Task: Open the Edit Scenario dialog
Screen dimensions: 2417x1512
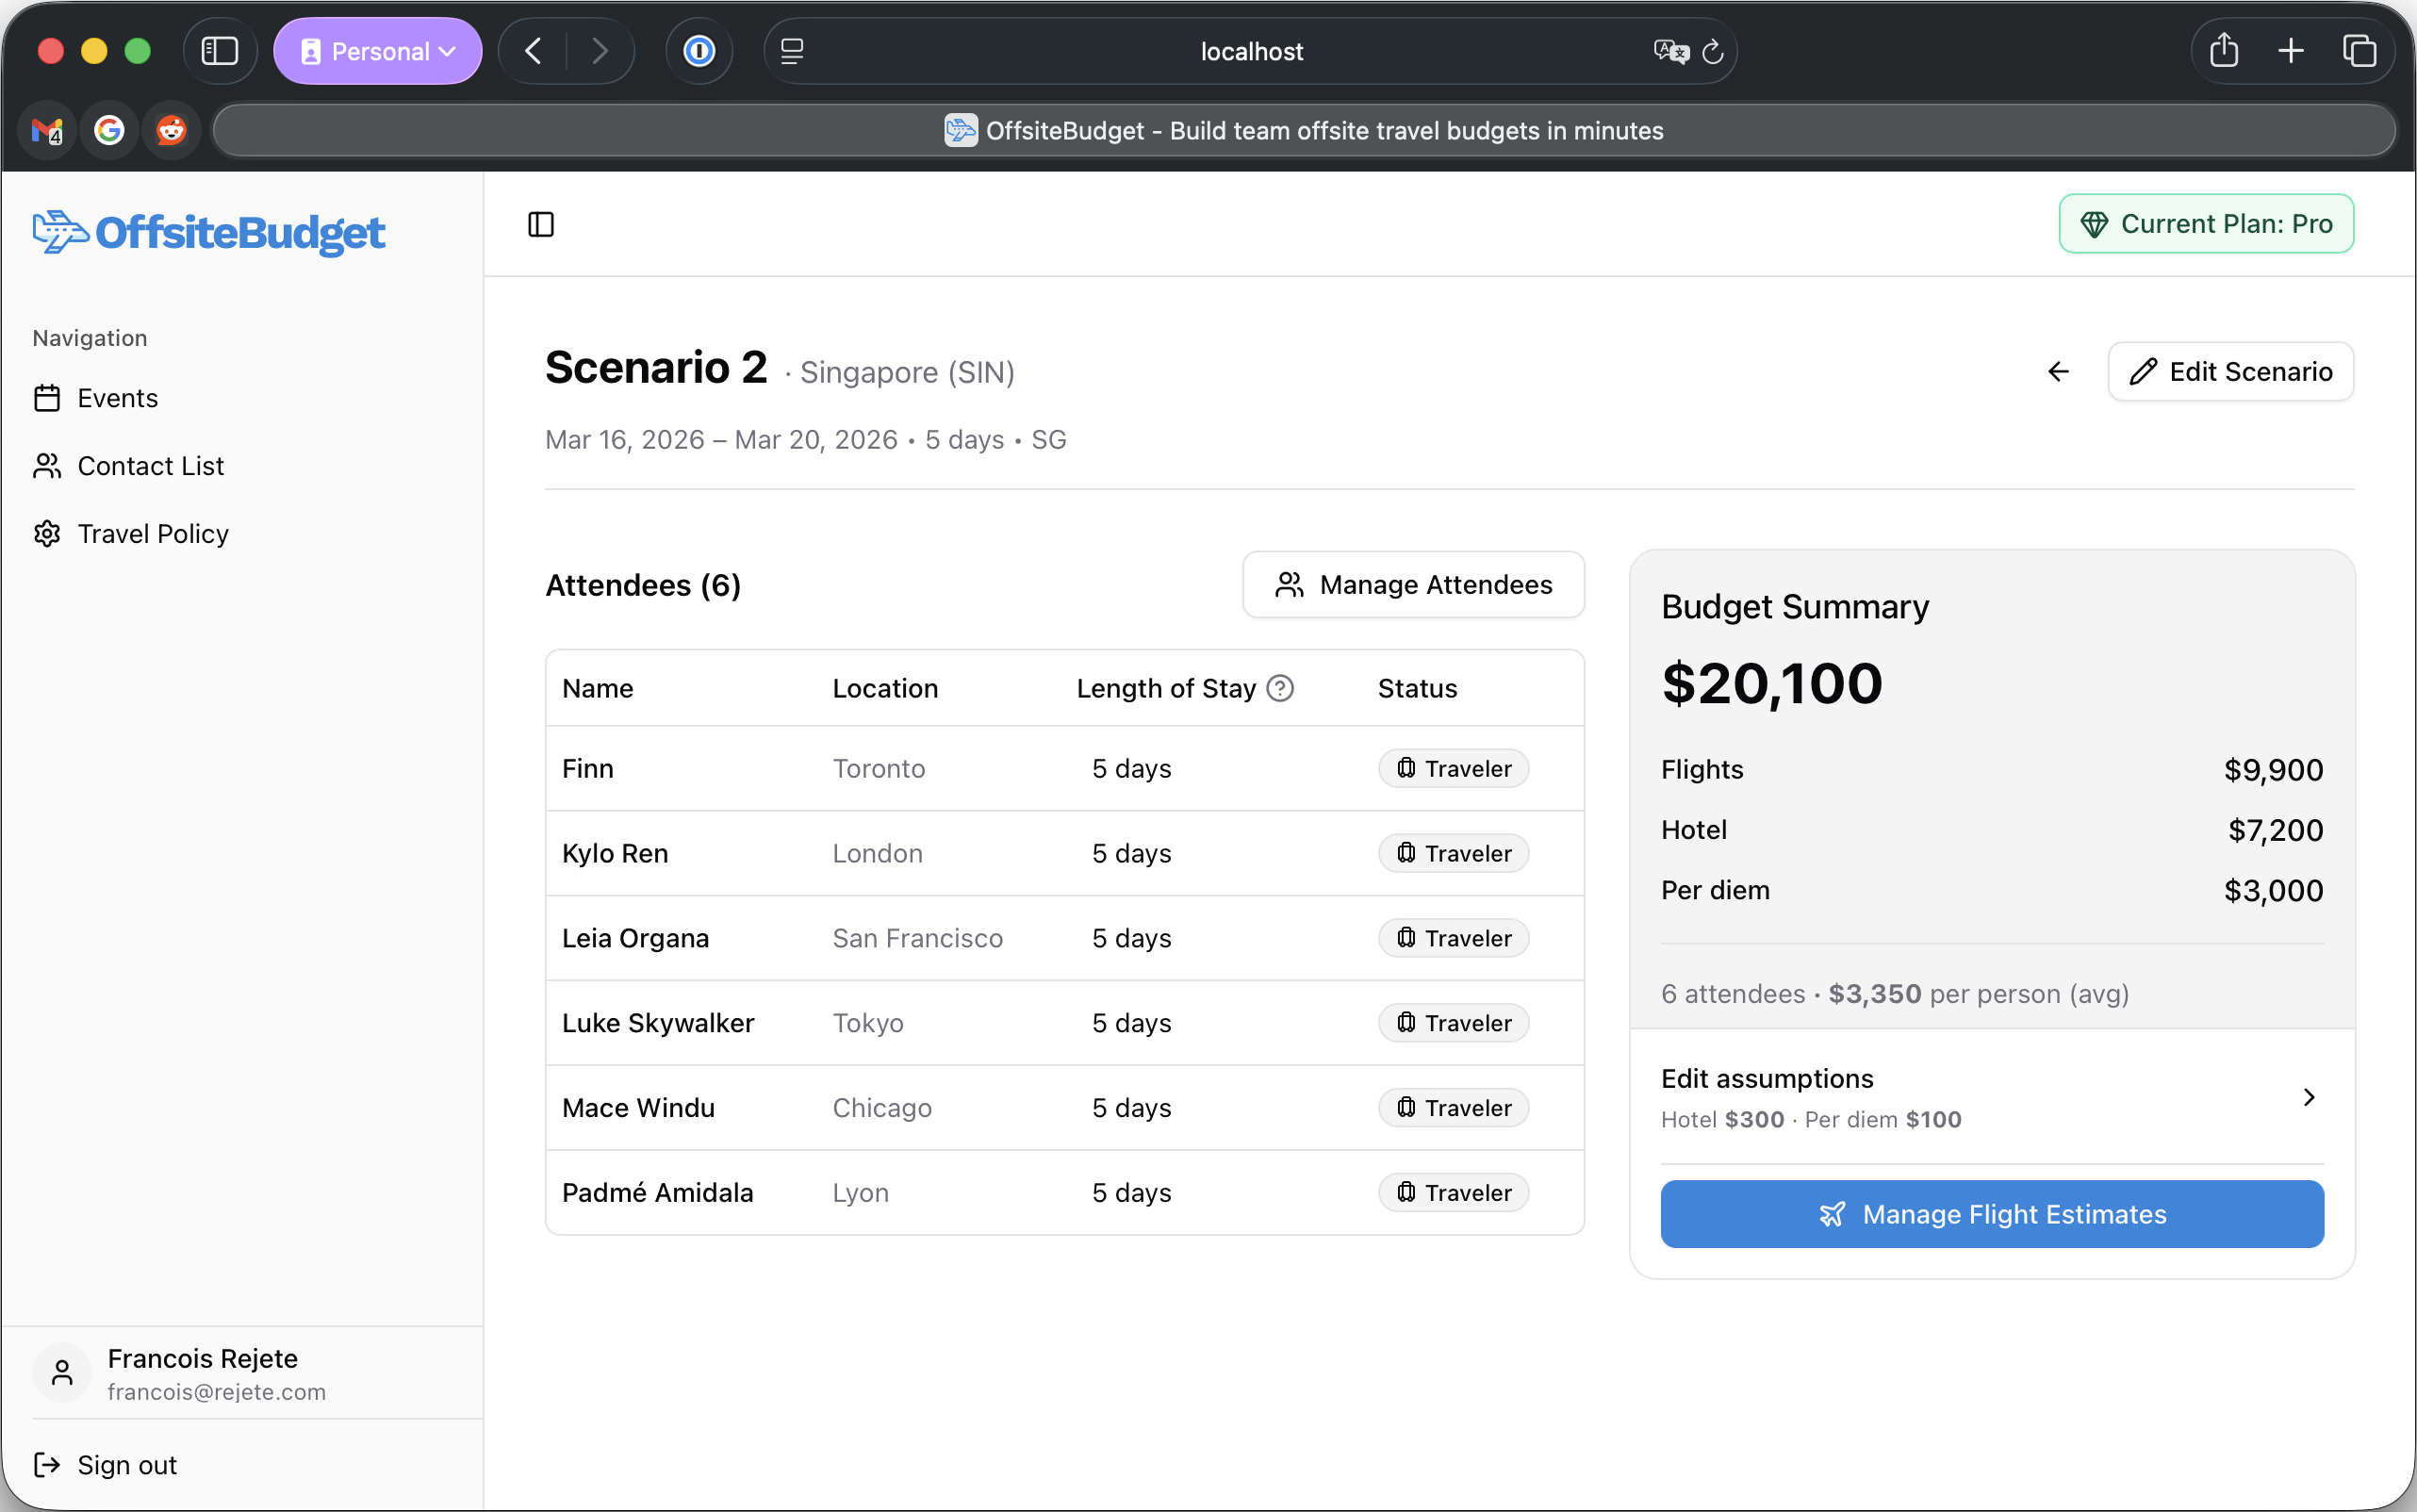Action: (2230, 371)
